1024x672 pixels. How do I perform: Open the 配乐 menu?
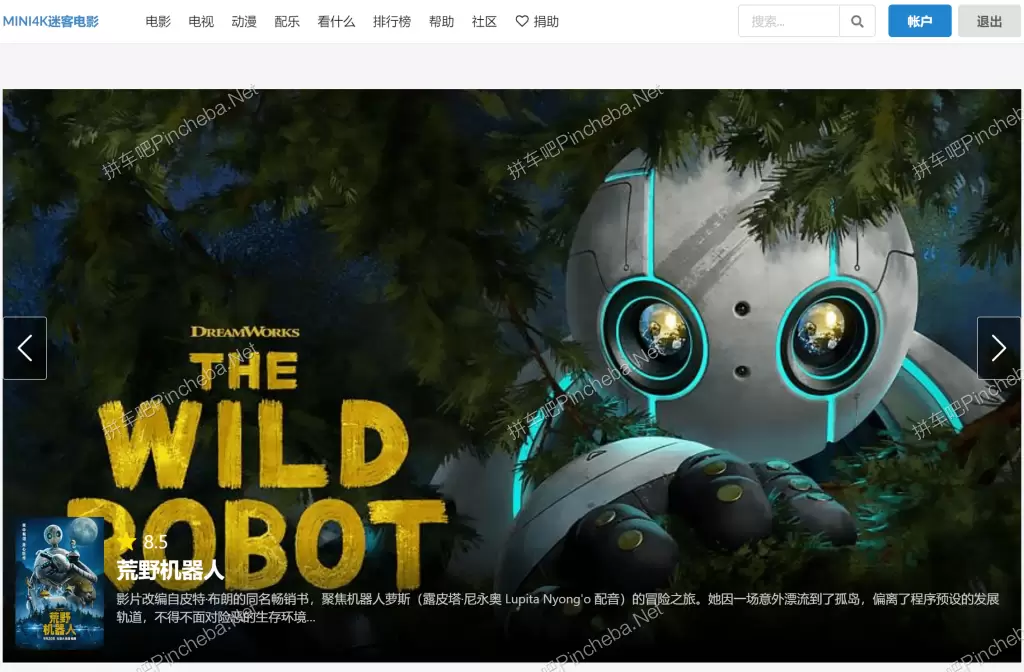pos(287,22)
